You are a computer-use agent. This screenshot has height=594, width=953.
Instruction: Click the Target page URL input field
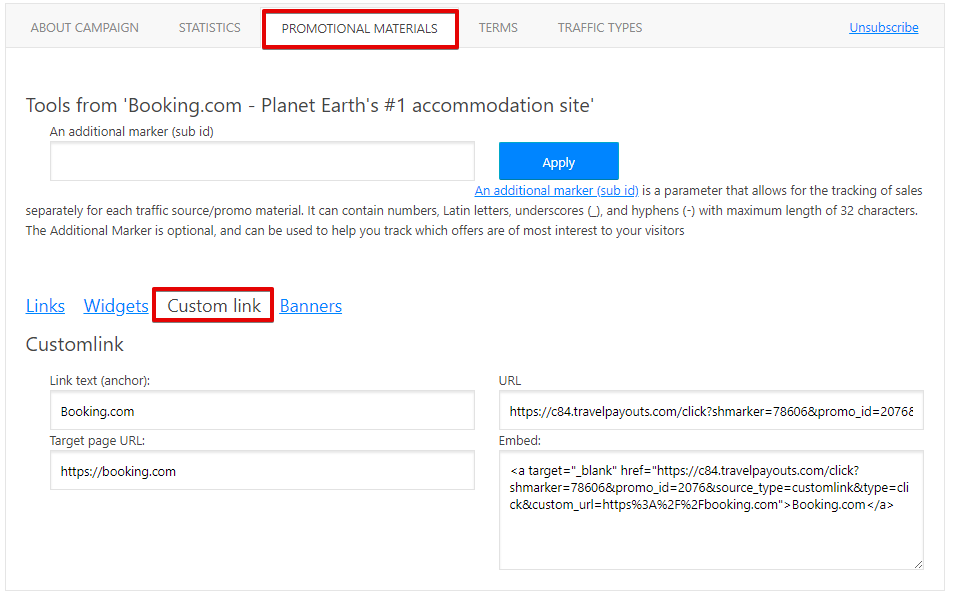(x=262, y=470)
